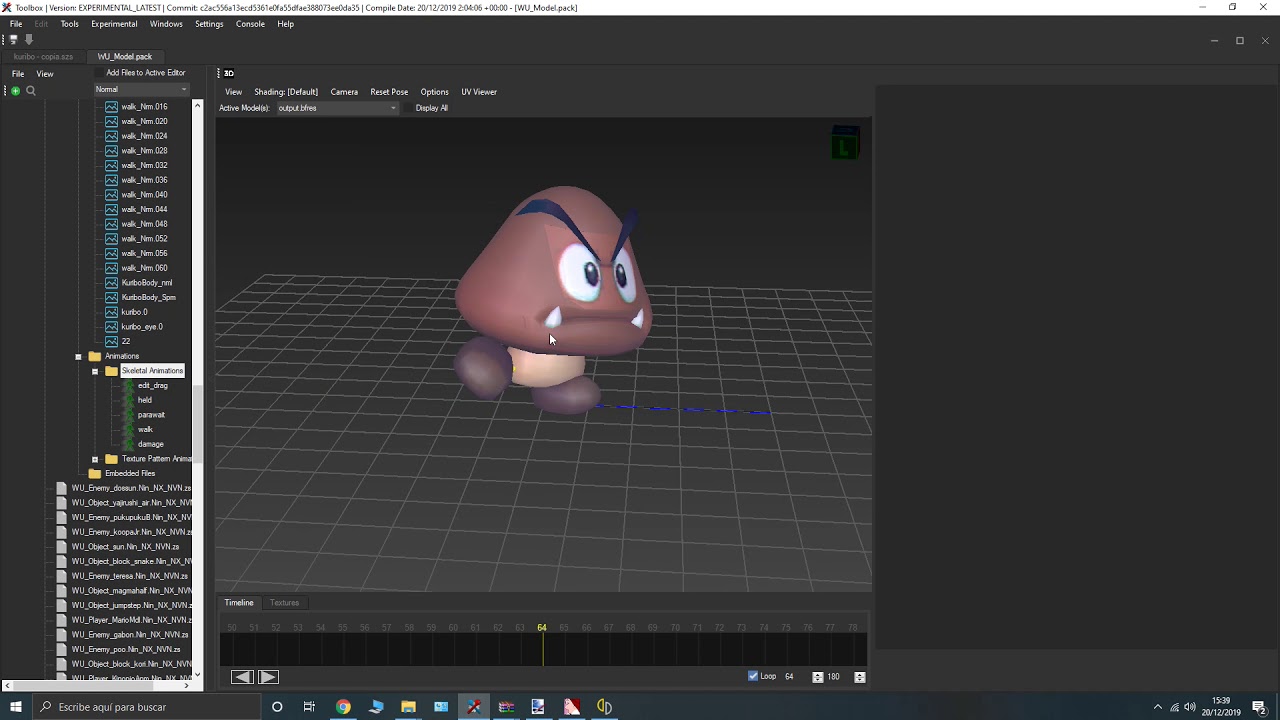Open the viewport Camera menu

click(x=344, y=92)
